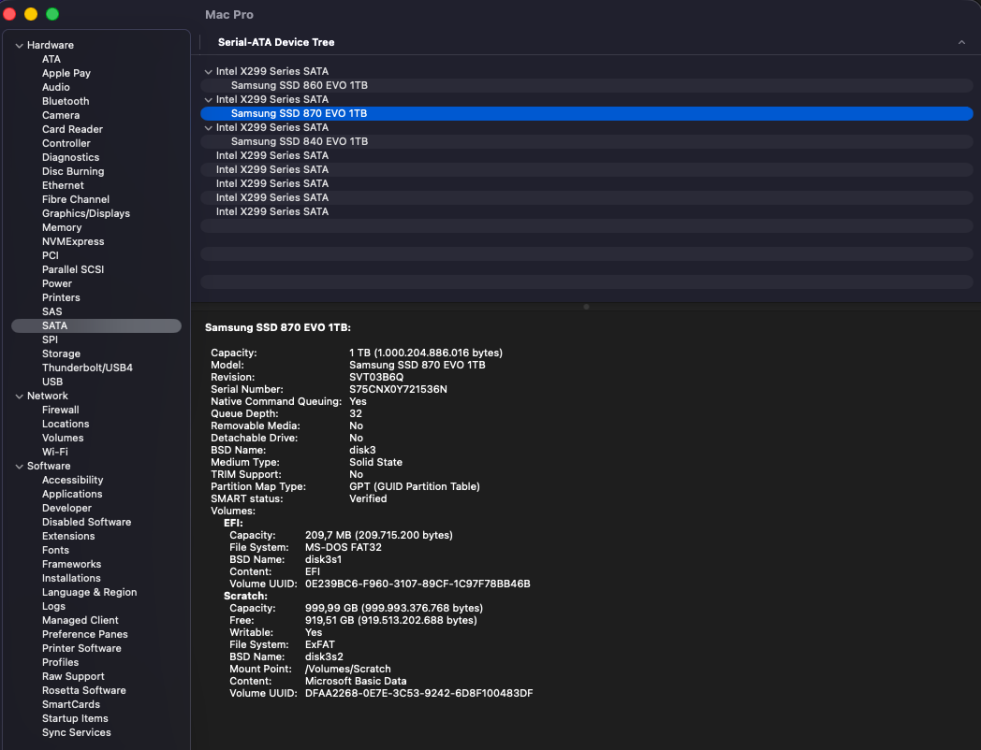The height and width of the screenshot is (750, 981).
Task: Select Memory in the sidebar
Action: coord(62,228)
